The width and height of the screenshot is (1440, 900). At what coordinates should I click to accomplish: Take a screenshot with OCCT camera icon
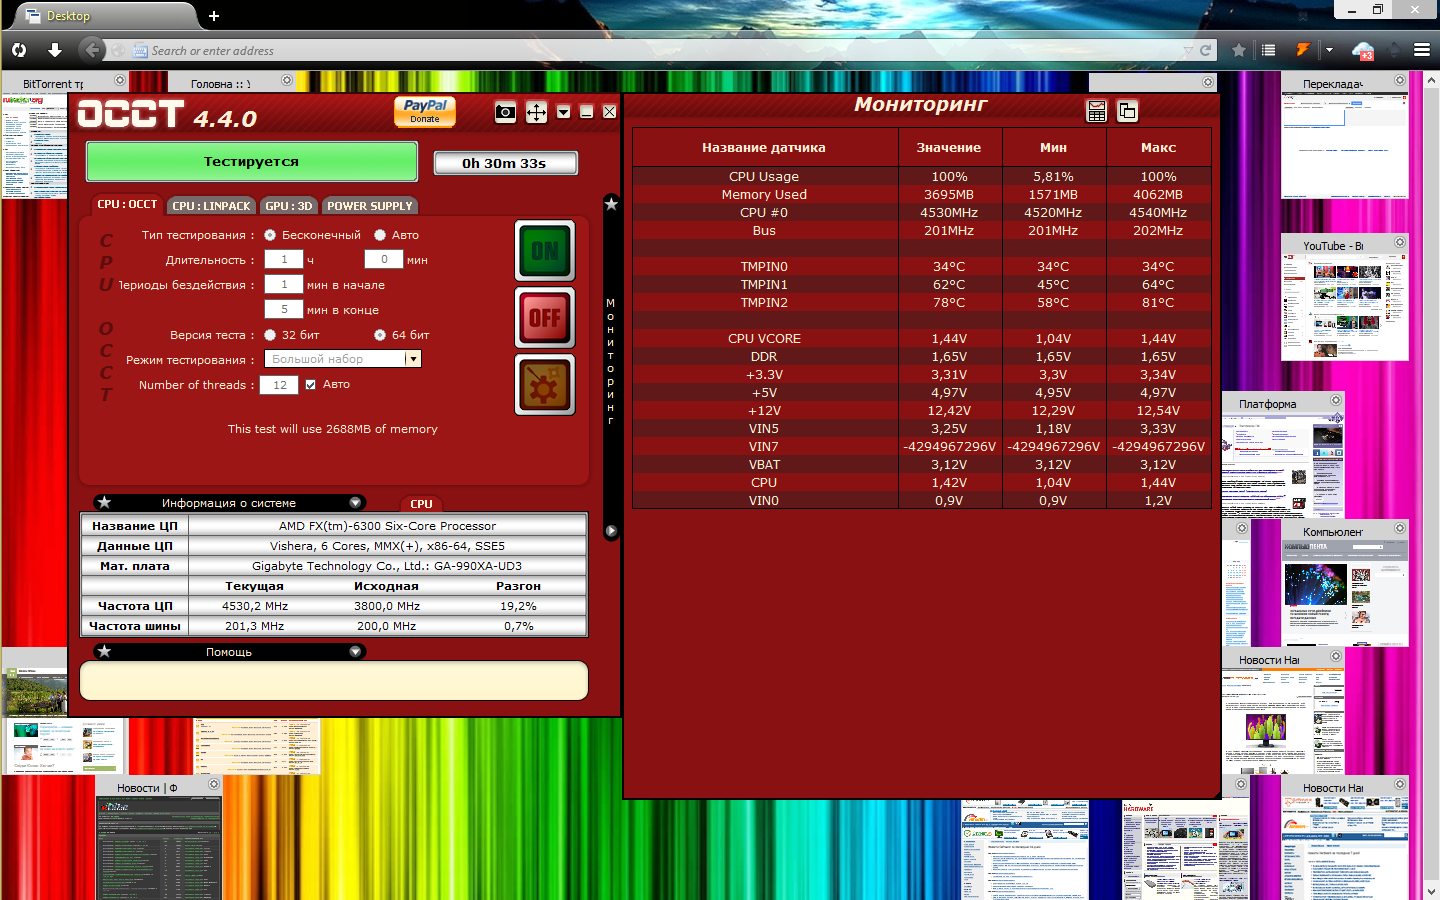pyautogui.click(x=506, y=112)
